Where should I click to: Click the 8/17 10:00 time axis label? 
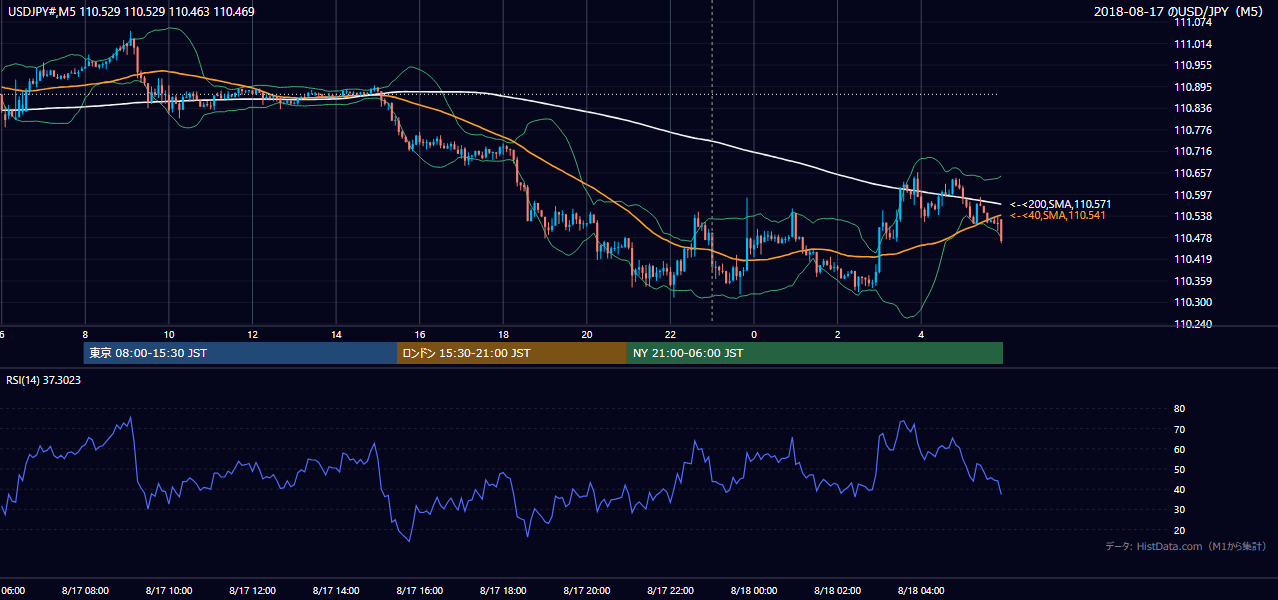168,590
